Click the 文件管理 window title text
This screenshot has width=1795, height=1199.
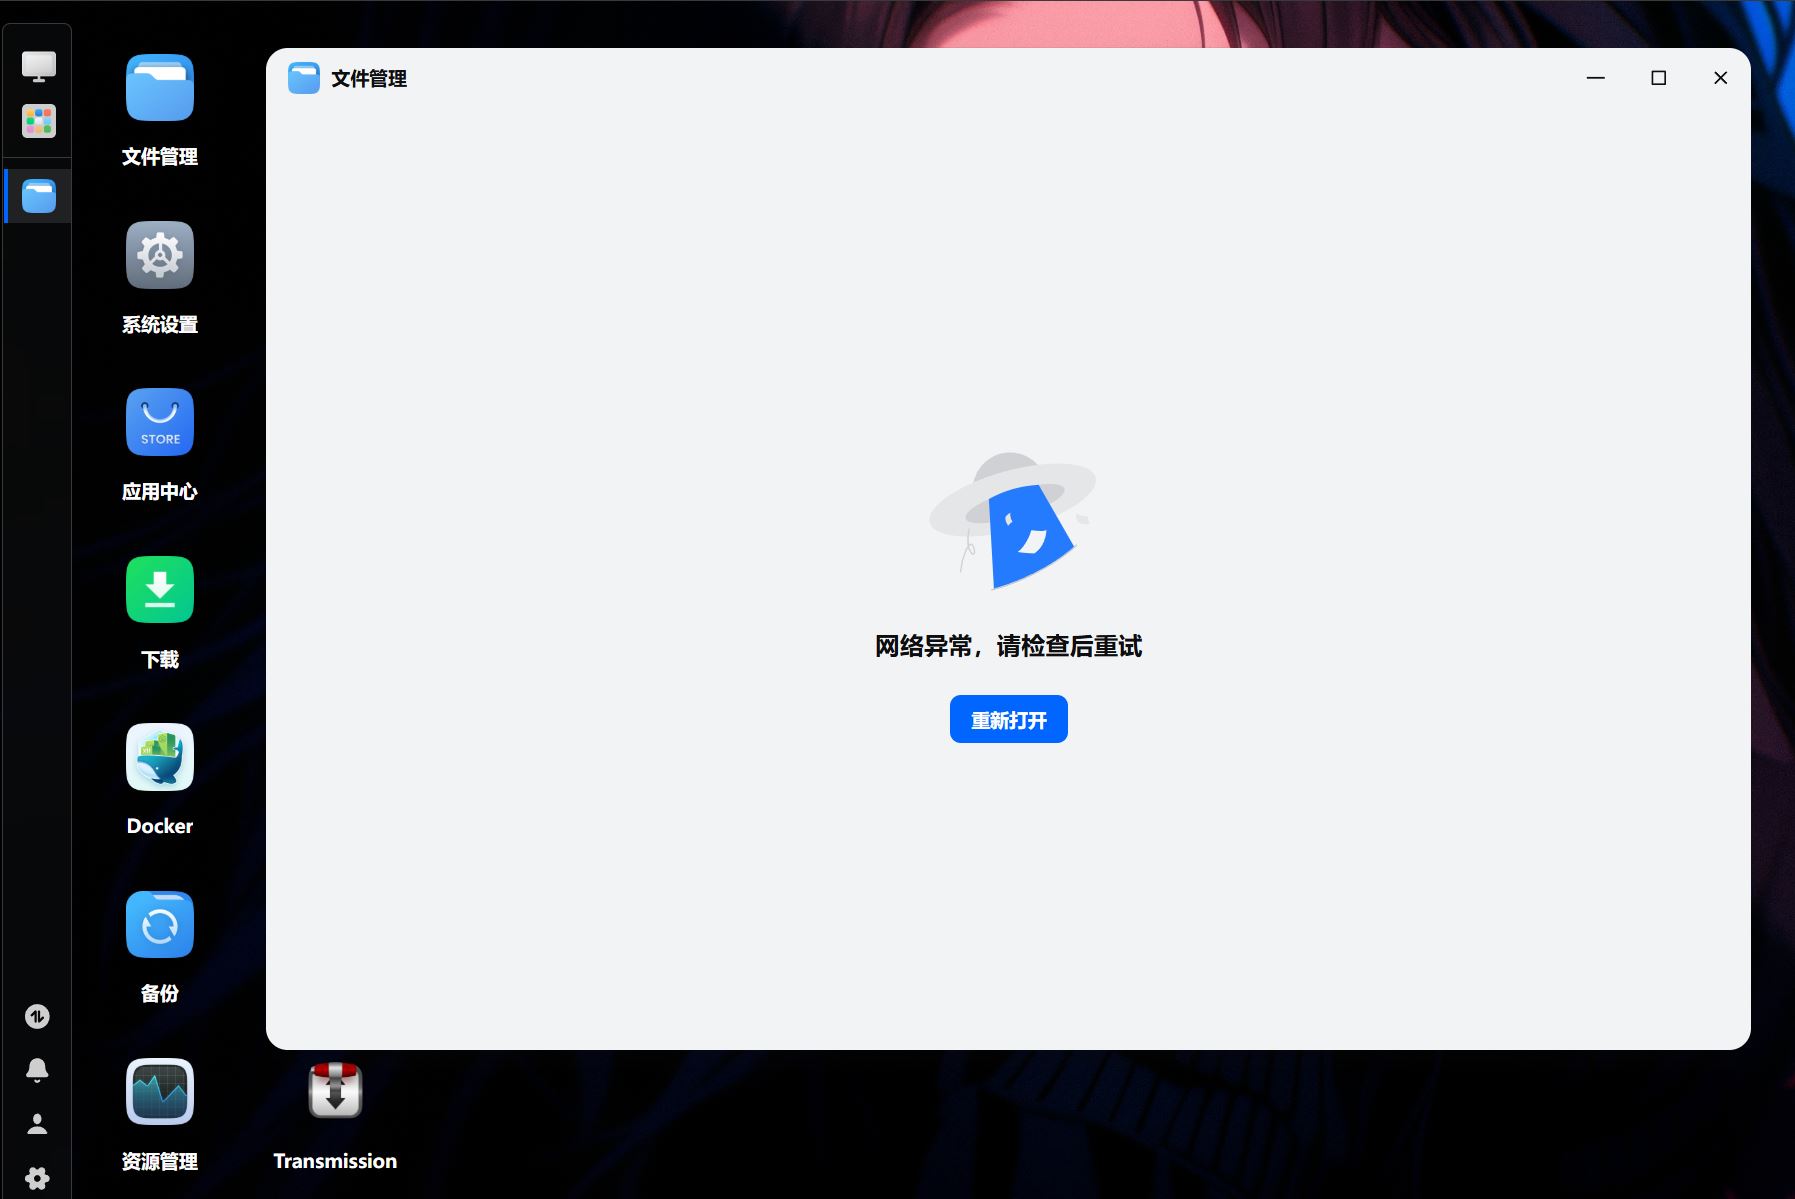click(x=369, y=79)
